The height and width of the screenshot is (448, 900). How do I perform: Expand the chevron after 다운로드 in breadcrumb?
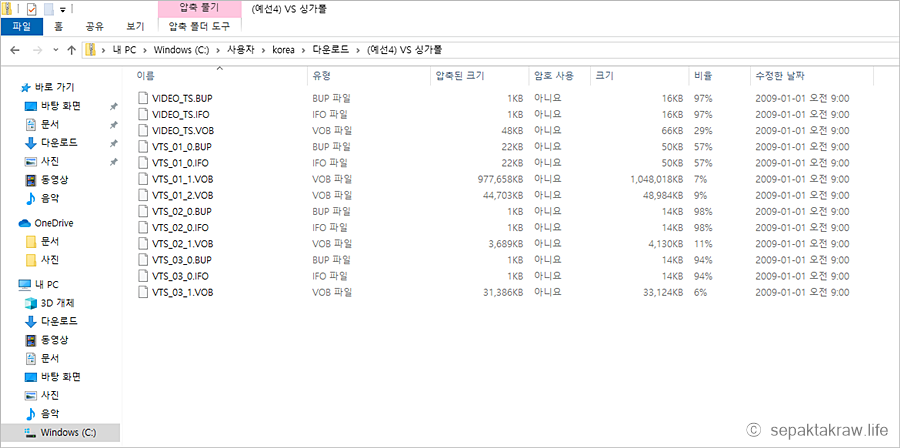[x=358, y=50]
